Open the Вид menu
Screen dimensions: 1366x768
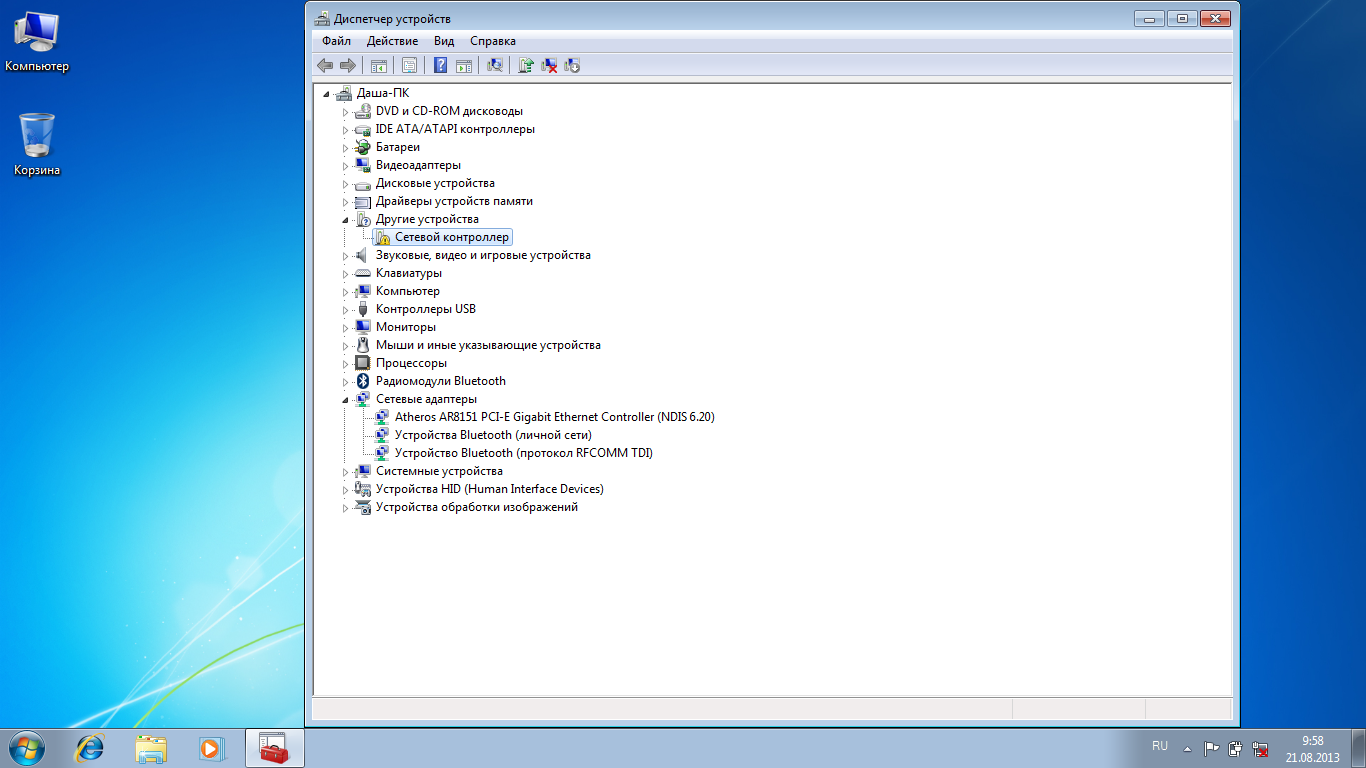coord(444,41)
